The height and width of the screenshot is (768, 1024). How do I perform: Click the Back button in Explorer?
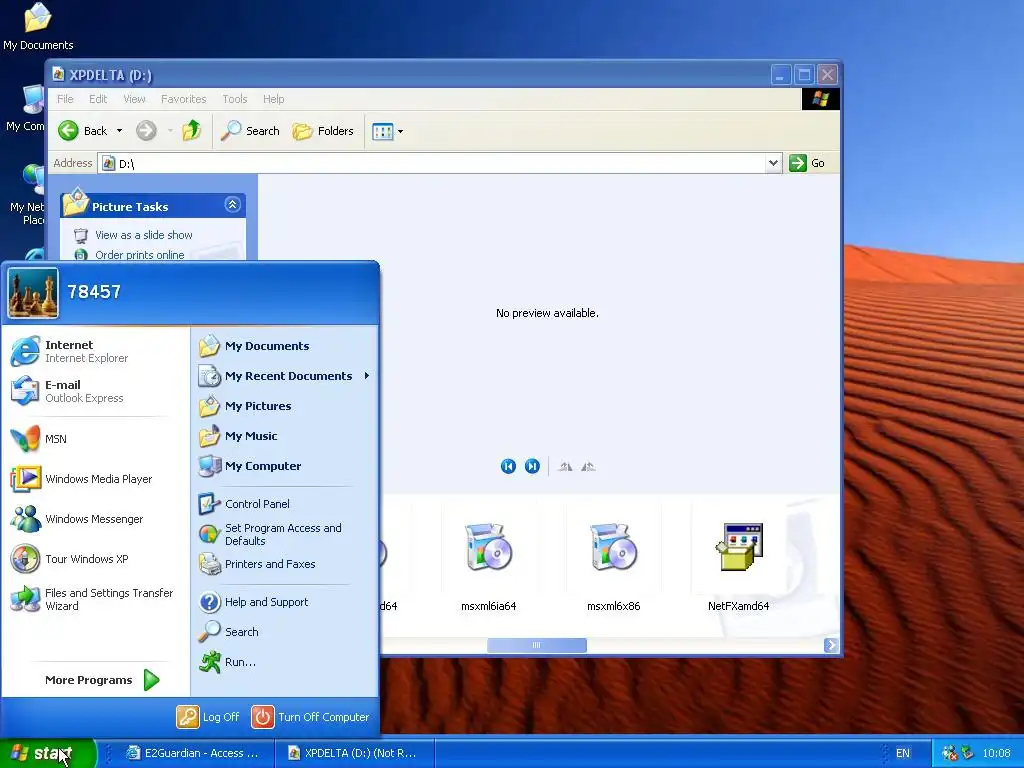coord(82,131)
